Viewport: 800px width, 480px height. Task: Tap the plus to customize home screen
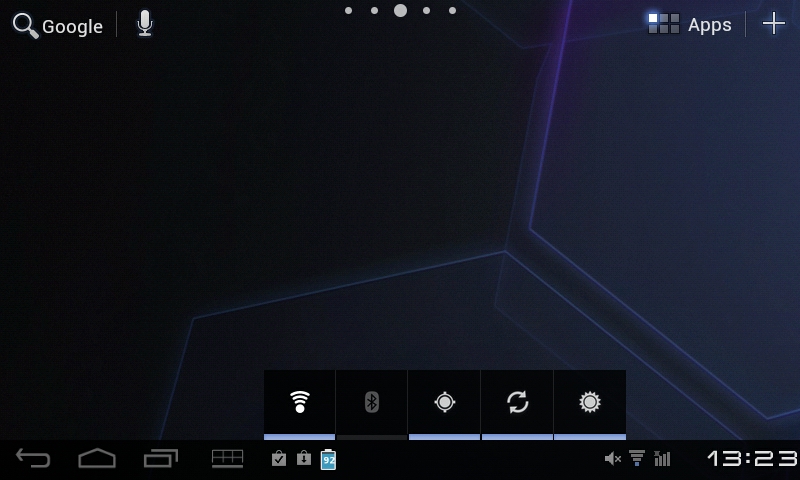click(773, 23)
